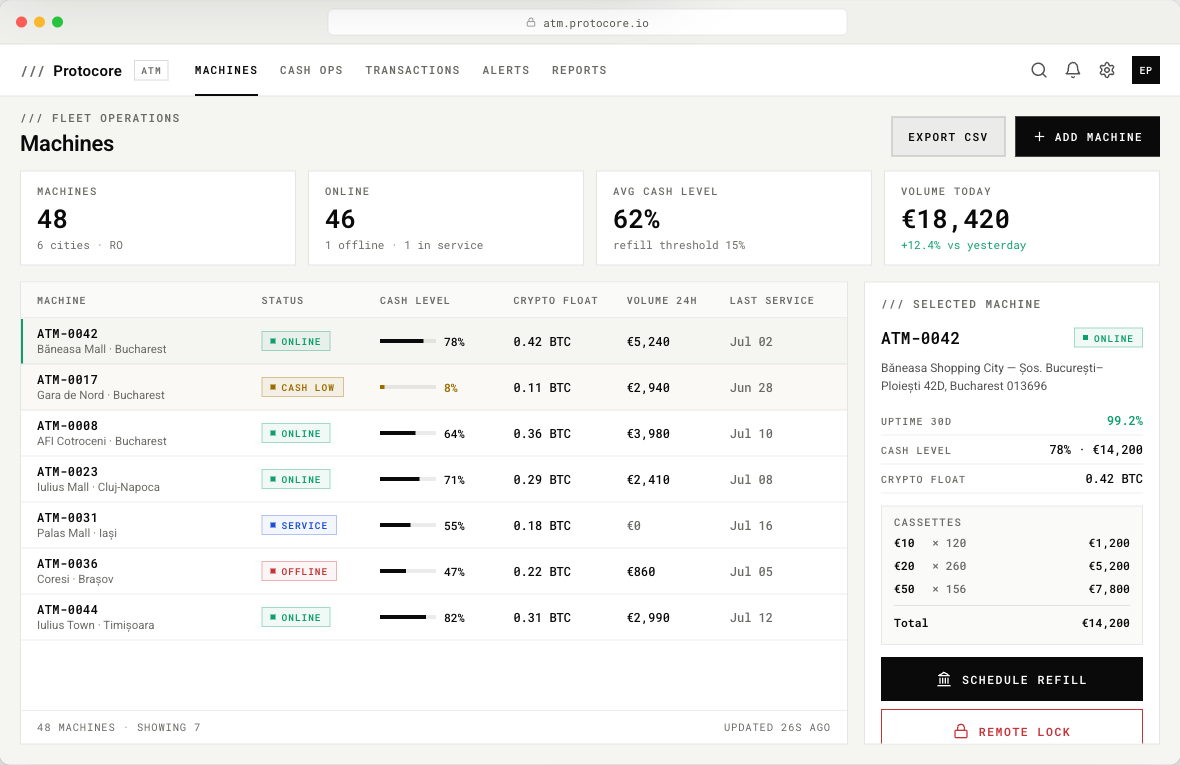Click the atm.protocore.io address bar
The image size is (1180, 765).
point(587,23)
